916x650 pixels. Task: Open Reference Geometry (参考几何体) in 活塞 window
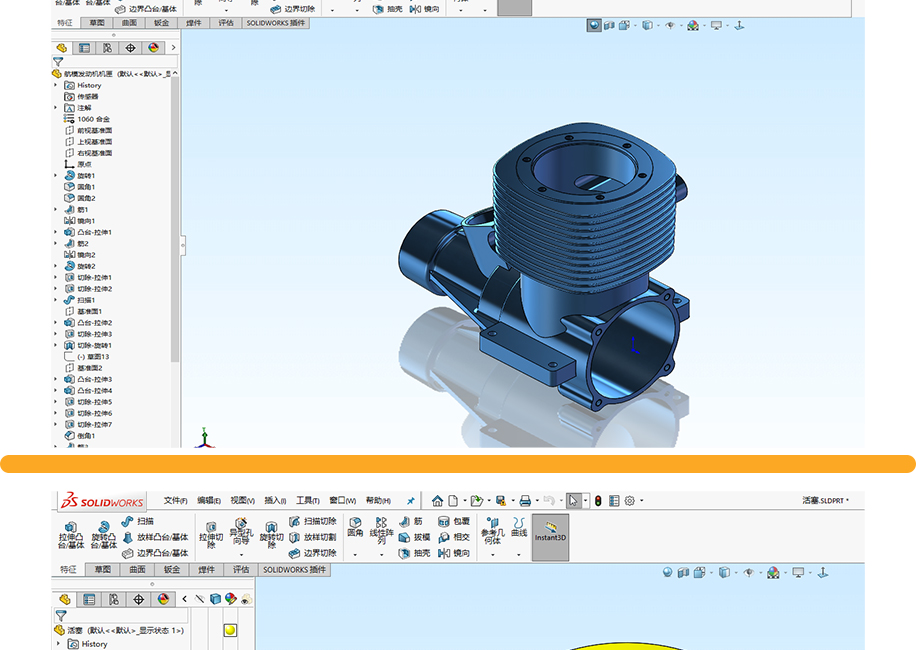pos(492,530)
